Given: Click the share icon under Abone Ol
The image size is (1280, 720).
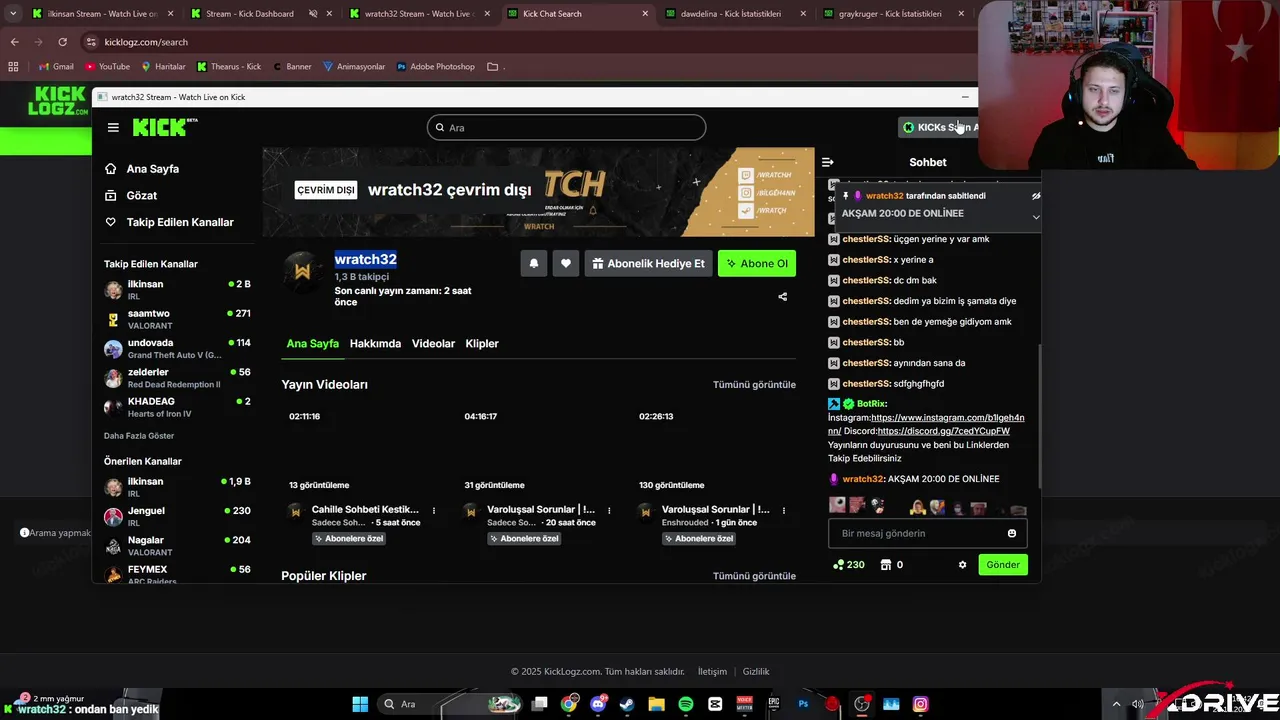Looking at the screenshot, I should pyautogui.click(x=783, y=296).
